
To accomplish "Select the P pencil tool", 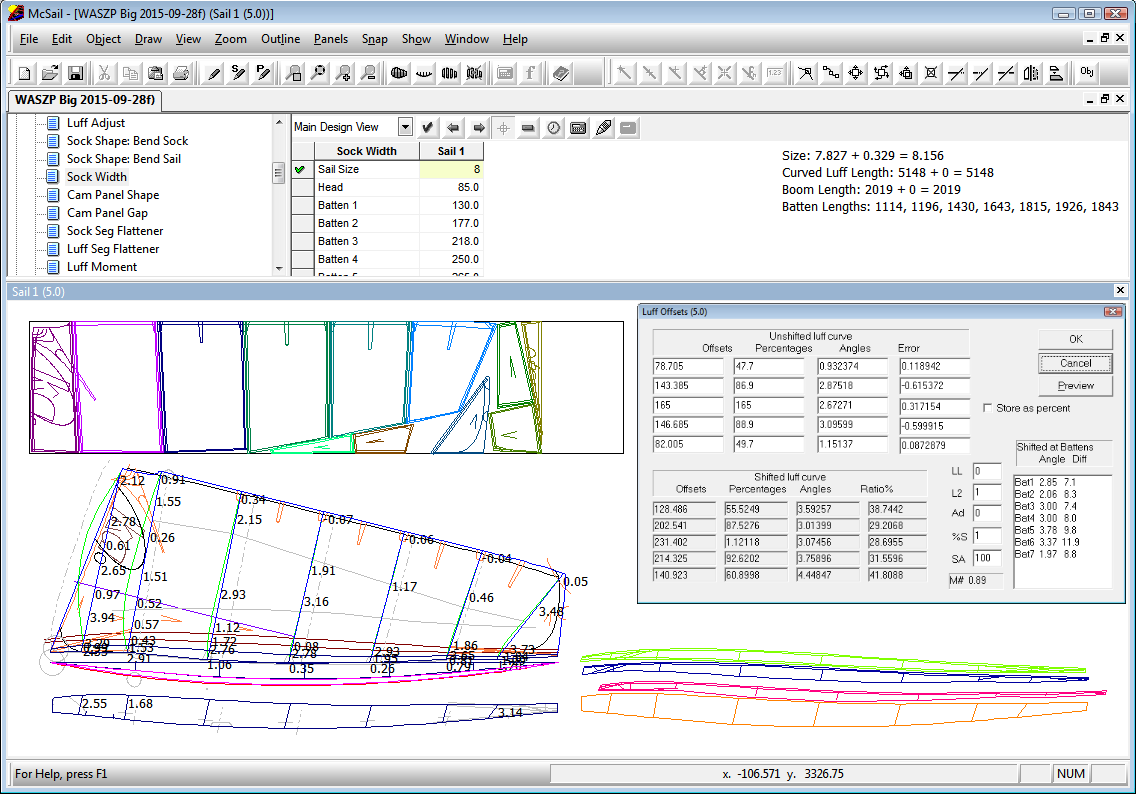I will tap(264, 73).
